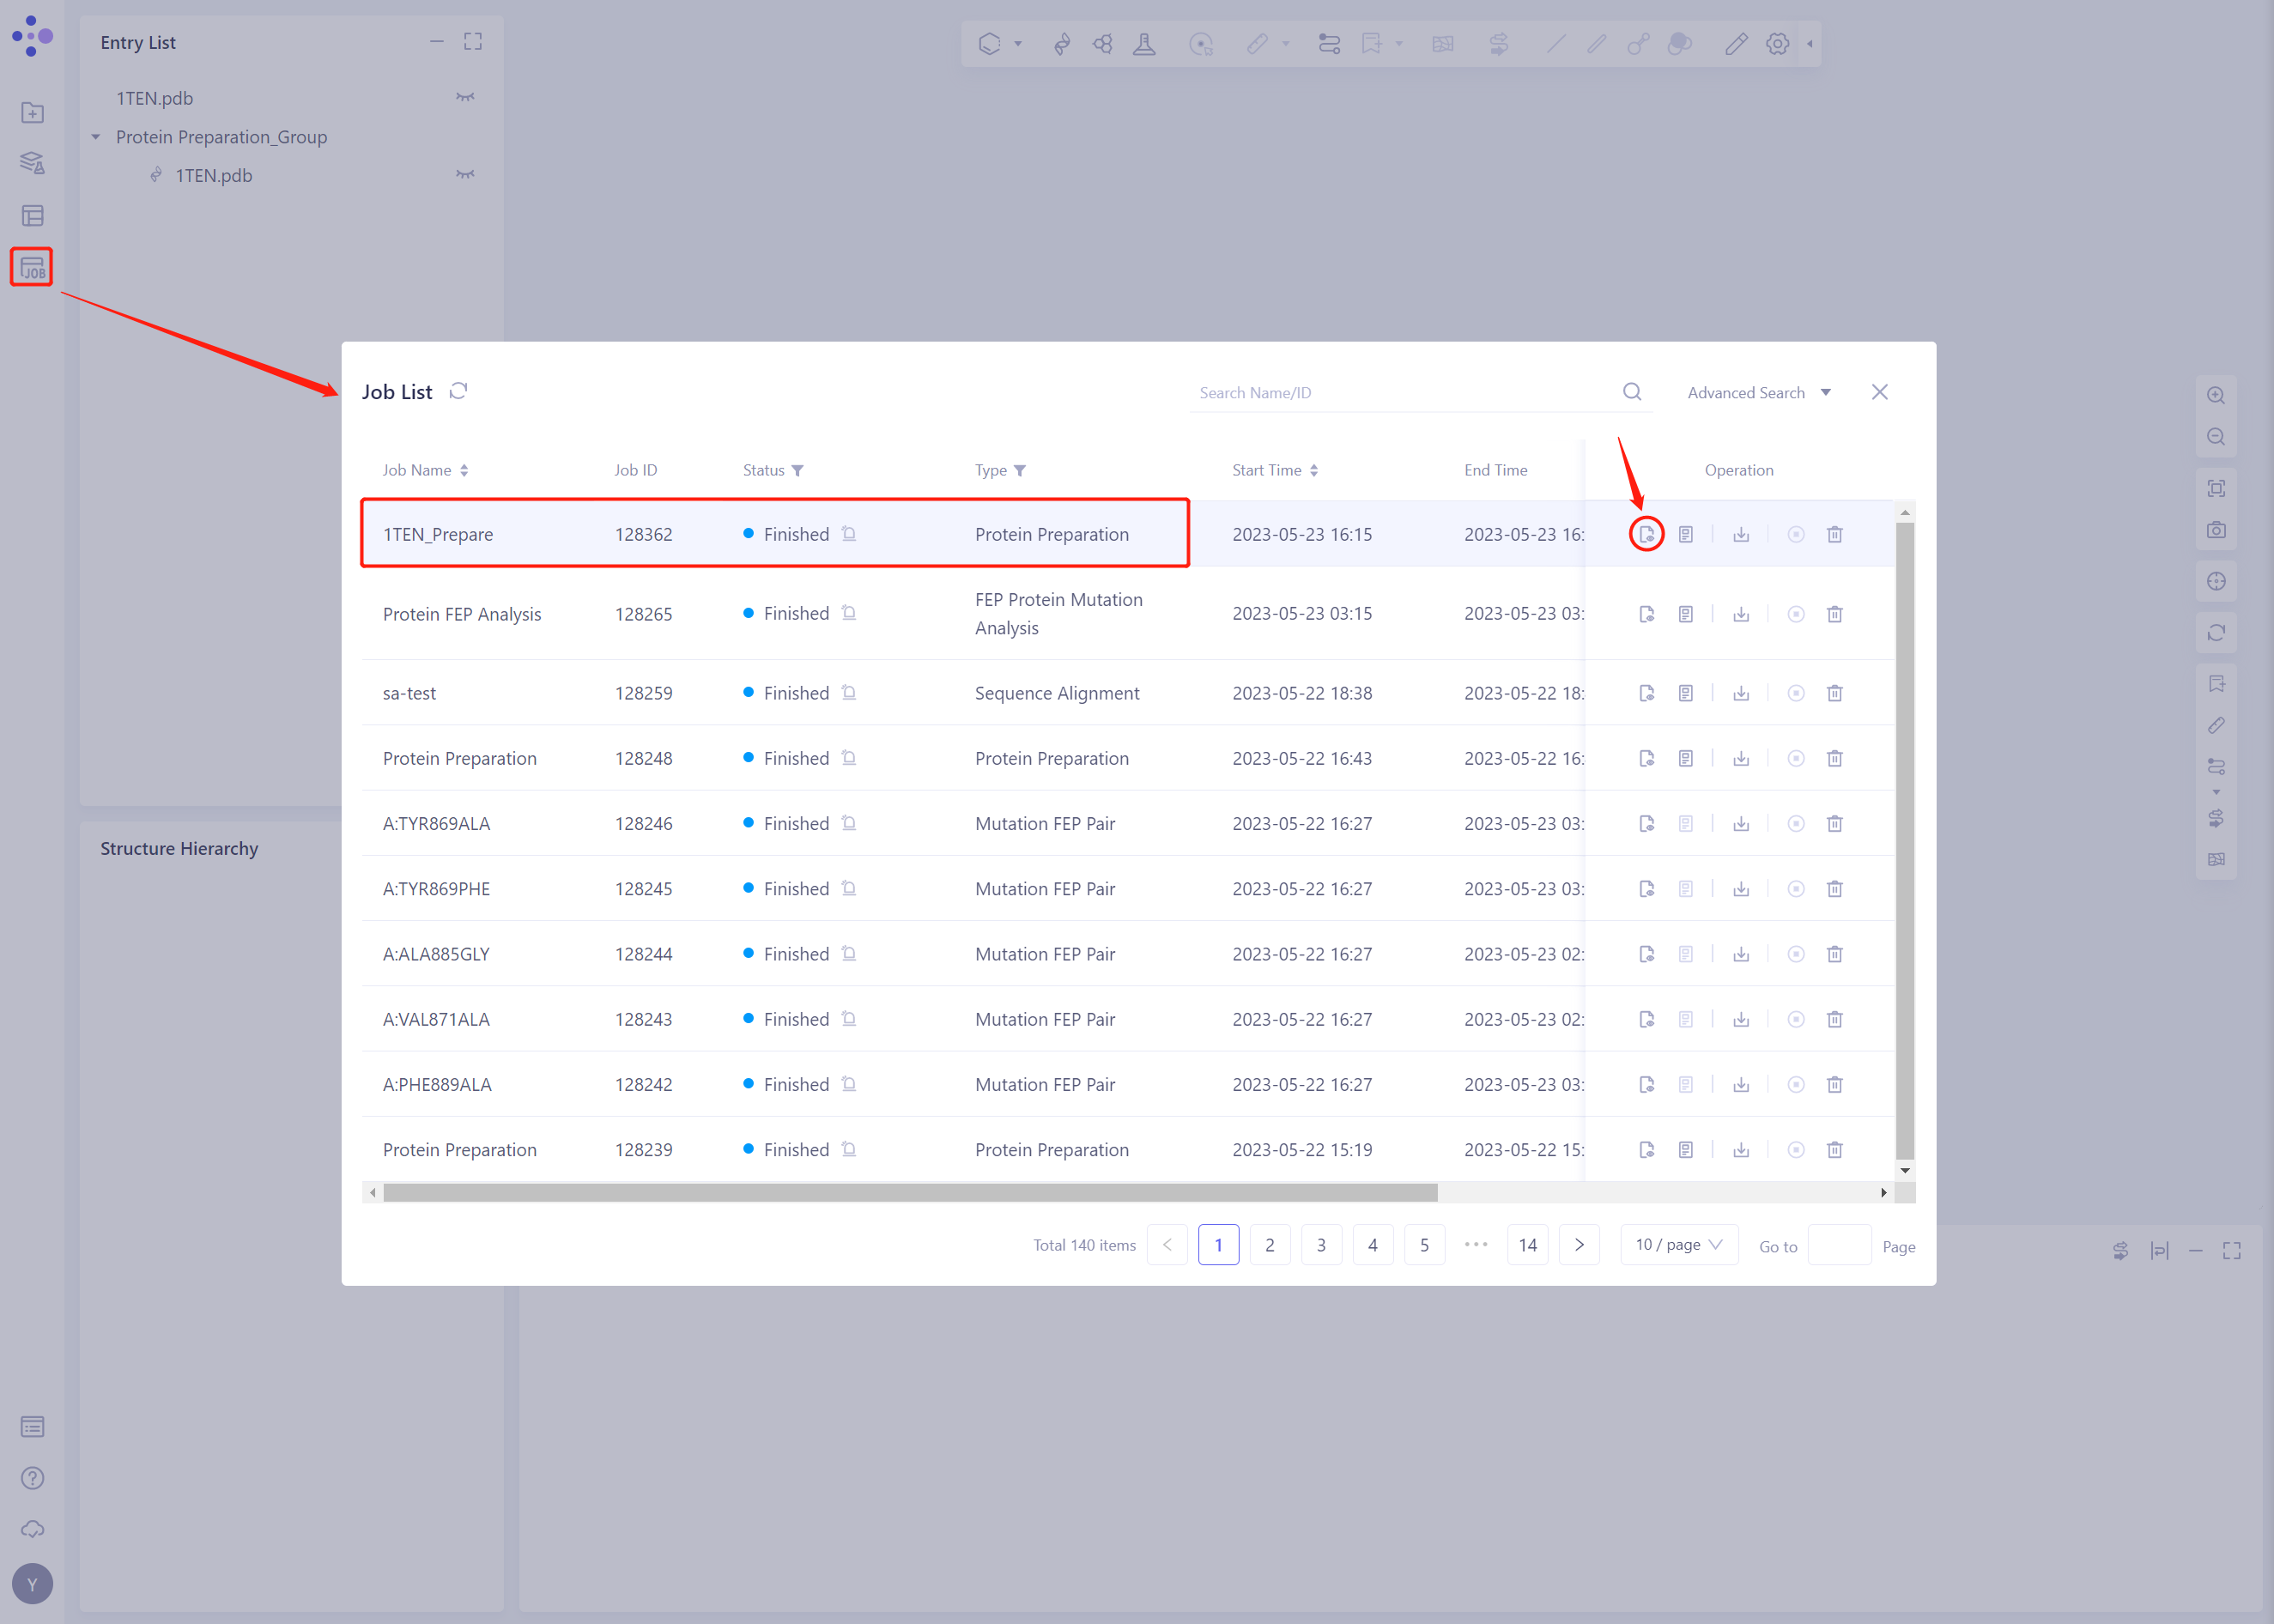The height and width of the screenshot is (1624, 2274).
Task: Go to page 3 of job list
Action: point(1321,1245)
